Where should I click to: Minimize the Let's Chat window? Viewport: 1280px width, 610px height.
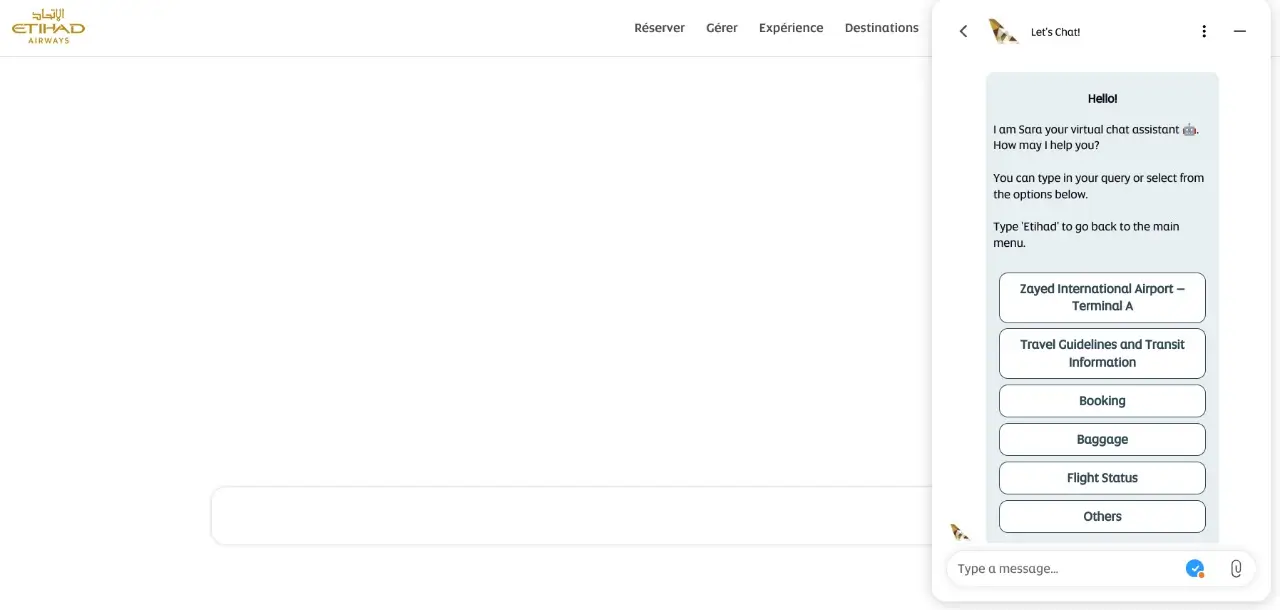1240,31
